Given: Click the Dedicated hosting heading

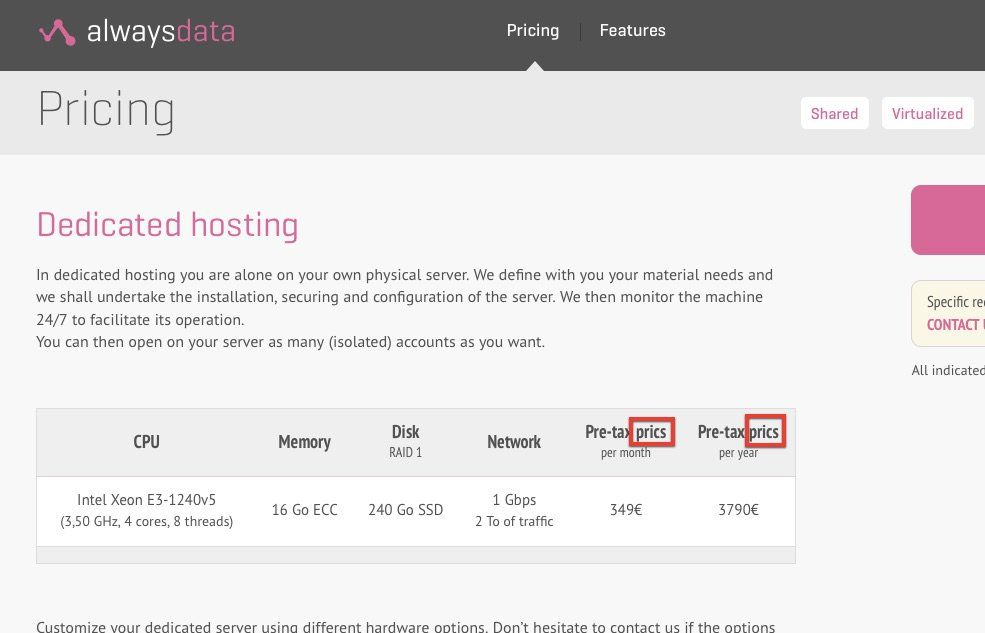Looking at the screenshot, I should coord(167,224).
